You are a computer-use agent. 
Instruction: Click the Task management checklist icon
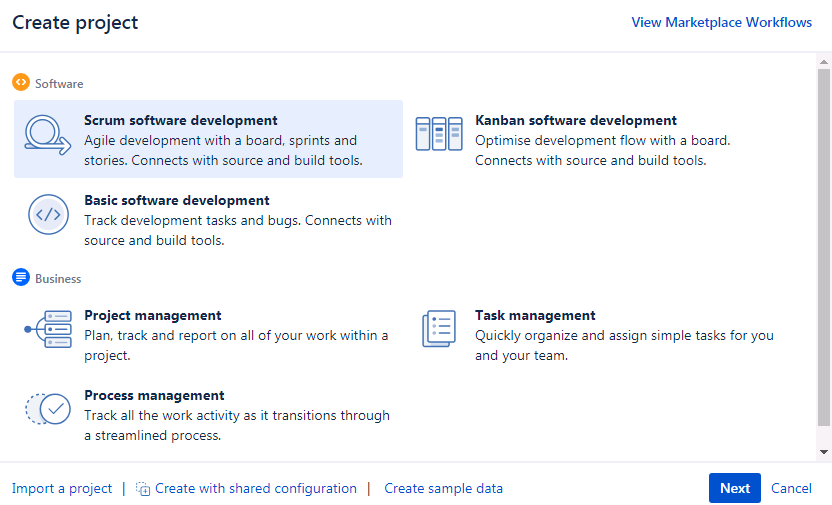[x=439, y=329]
